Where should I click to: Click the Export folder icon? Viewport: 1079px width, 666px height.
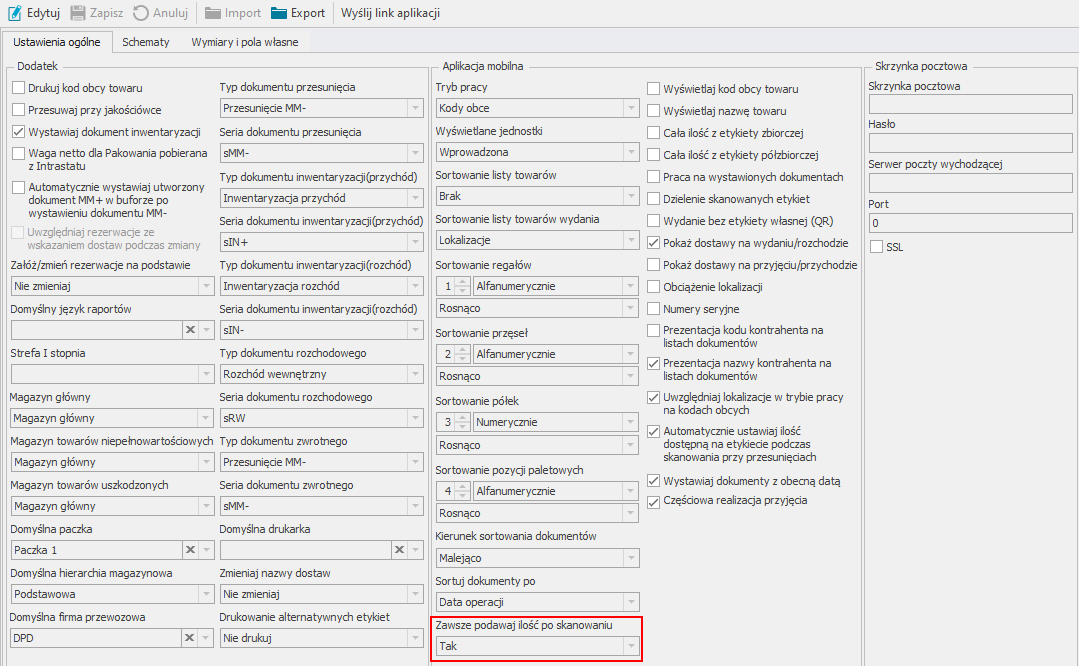point(277,13)
